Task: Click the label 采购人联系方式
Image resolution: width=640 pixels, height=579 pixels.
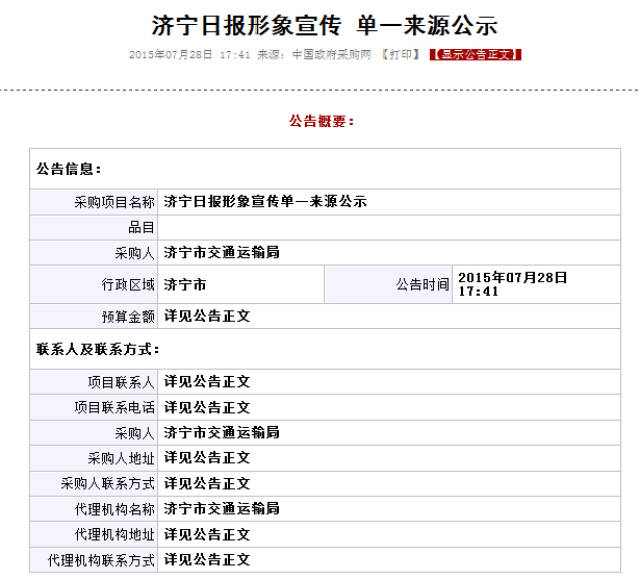Action: (x=107, y=484)
